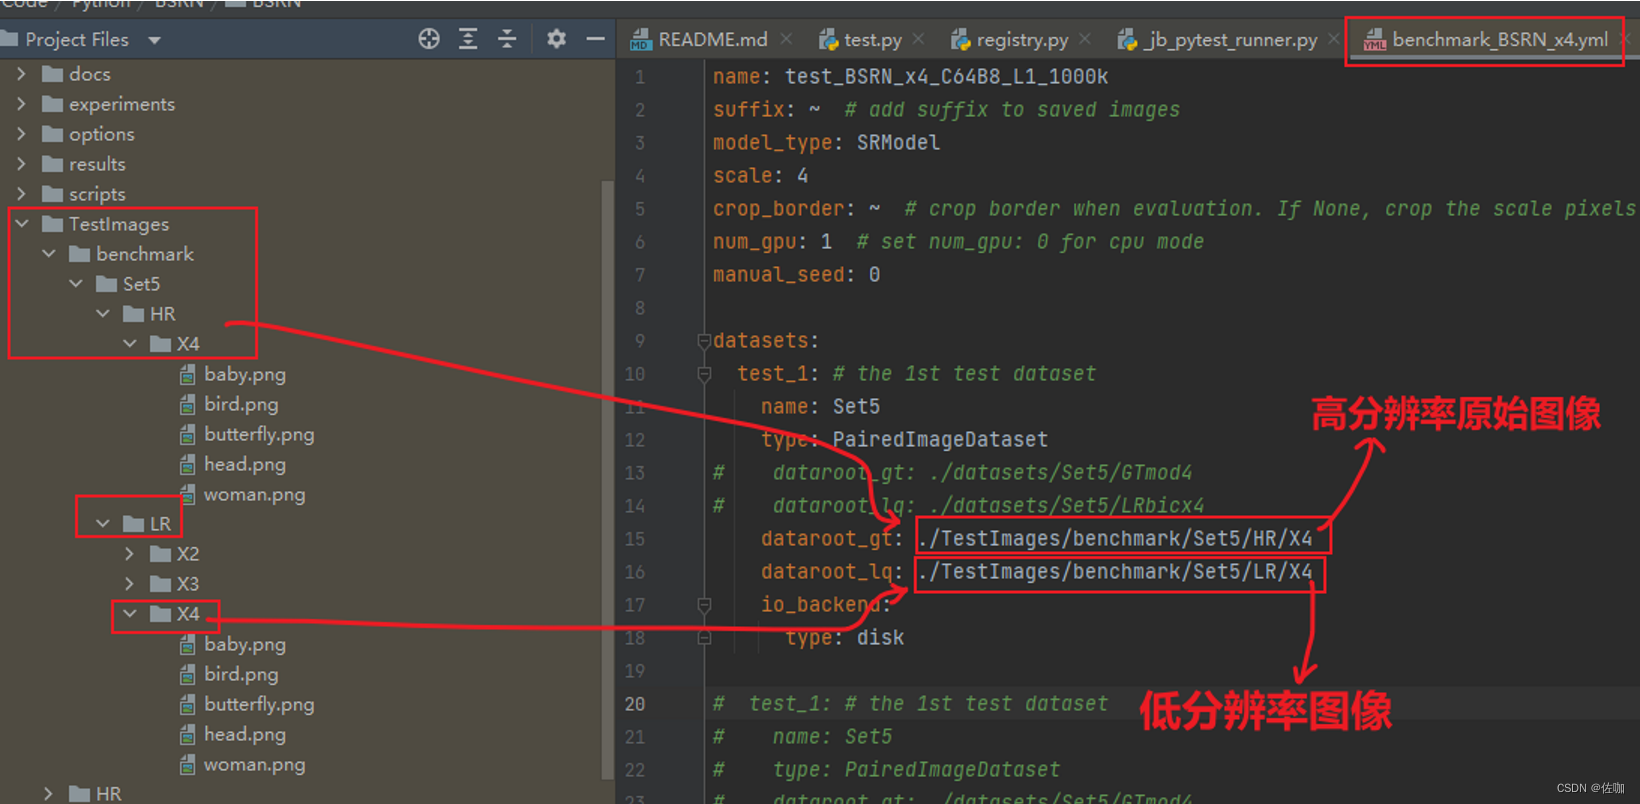Expand the X3 folder chevron
The width and height of the screenshot is (1640, 804).
129,583
